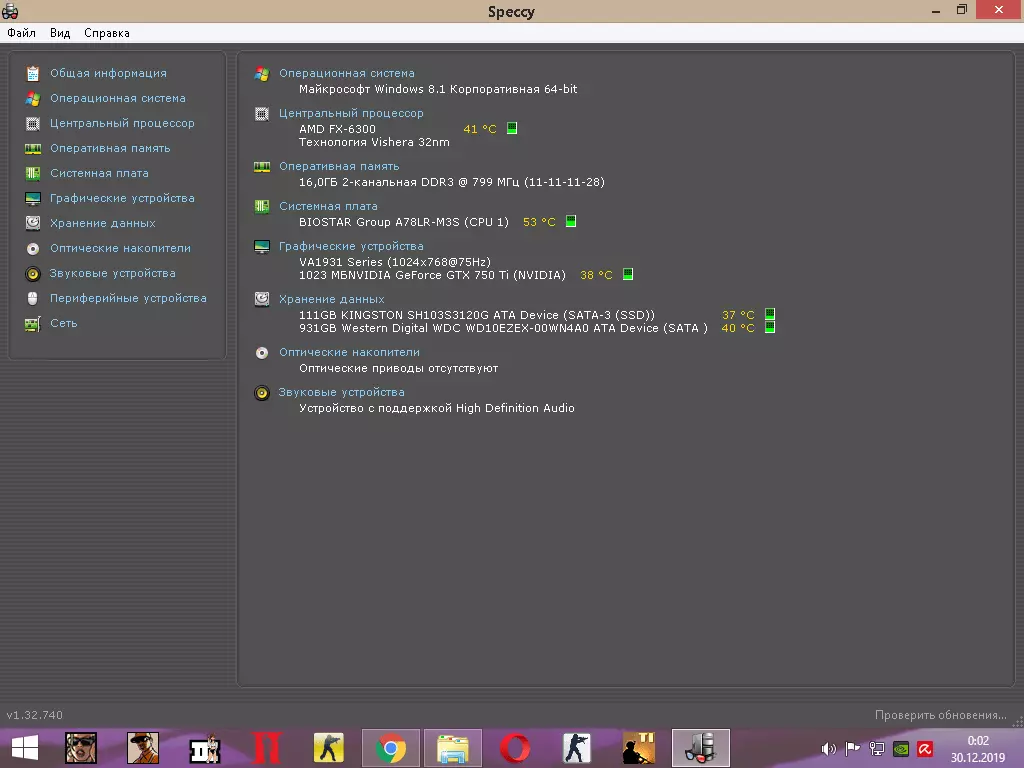1024x768 pixels.
Task: Select Хранение данных in sidebar
Action: tap(102, 223)
